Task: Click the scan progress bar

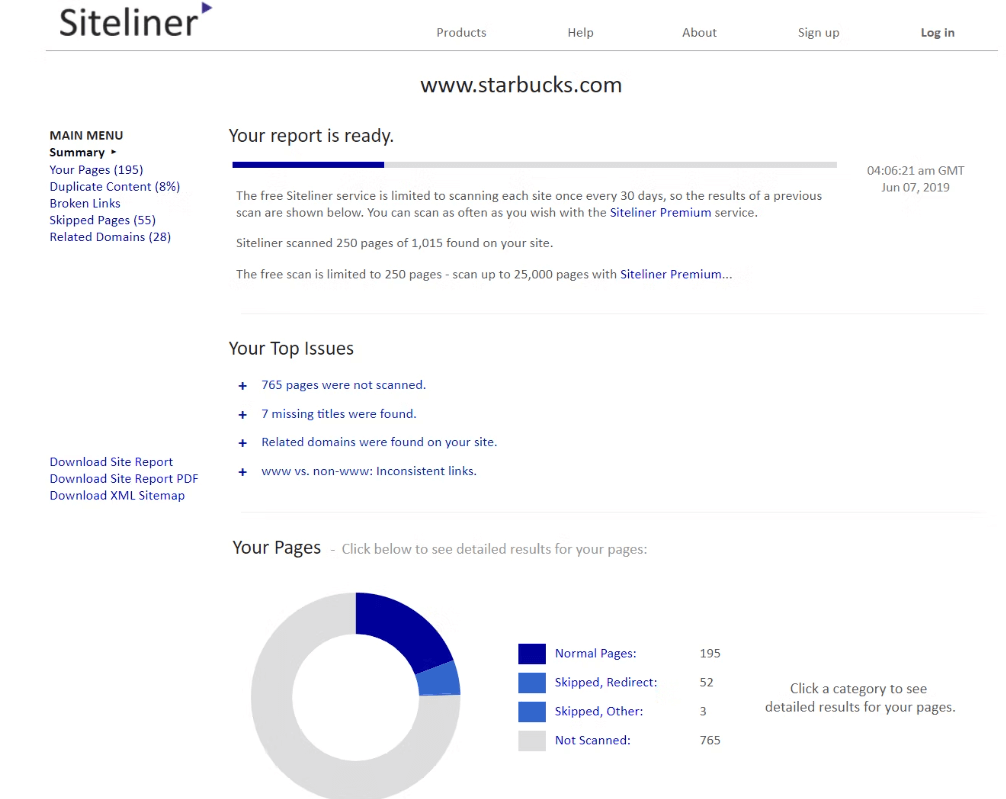Action: [x=534, y=165]
